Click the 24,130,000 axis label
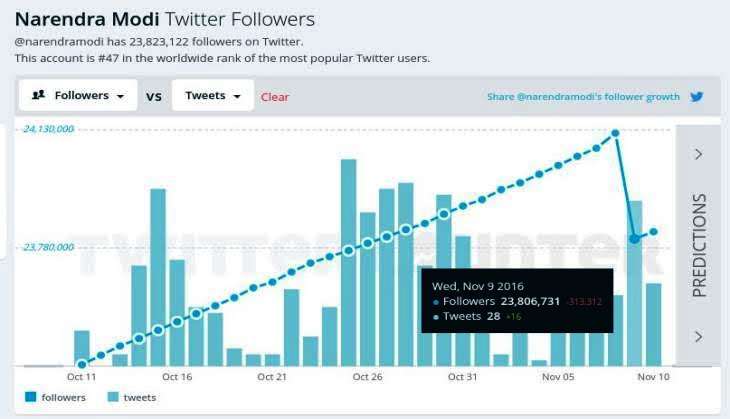 click(49, 129)
